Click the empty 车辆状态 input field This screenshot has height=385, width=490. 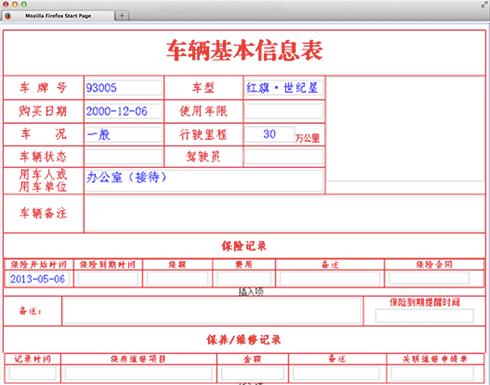(x=124, y=157)
